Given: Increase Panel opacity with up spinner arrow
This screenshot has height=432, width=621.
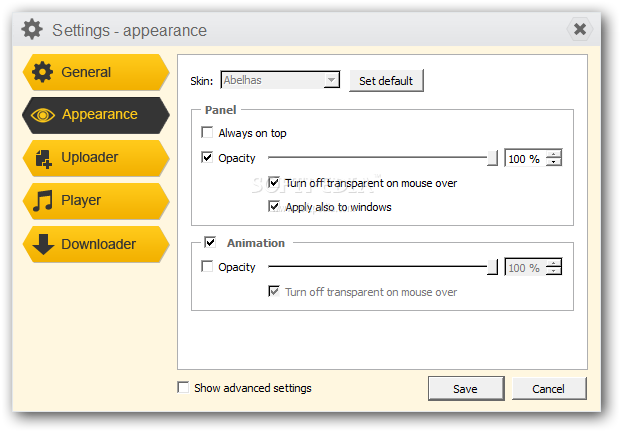Looking at the screenshot, I should tap(554, 154).
